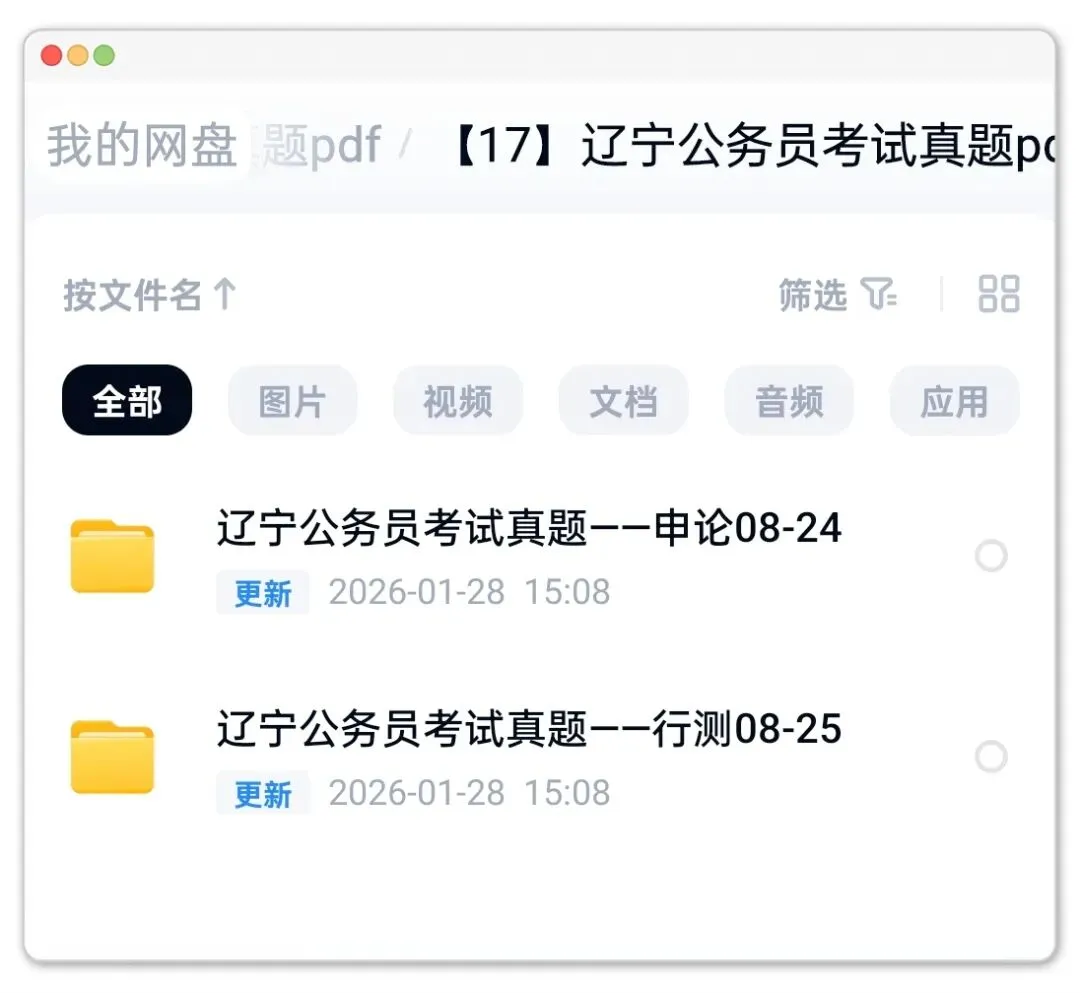Switch to grid view layout icon
Screen dimensions: 1080x993
(x=999, y=294)
